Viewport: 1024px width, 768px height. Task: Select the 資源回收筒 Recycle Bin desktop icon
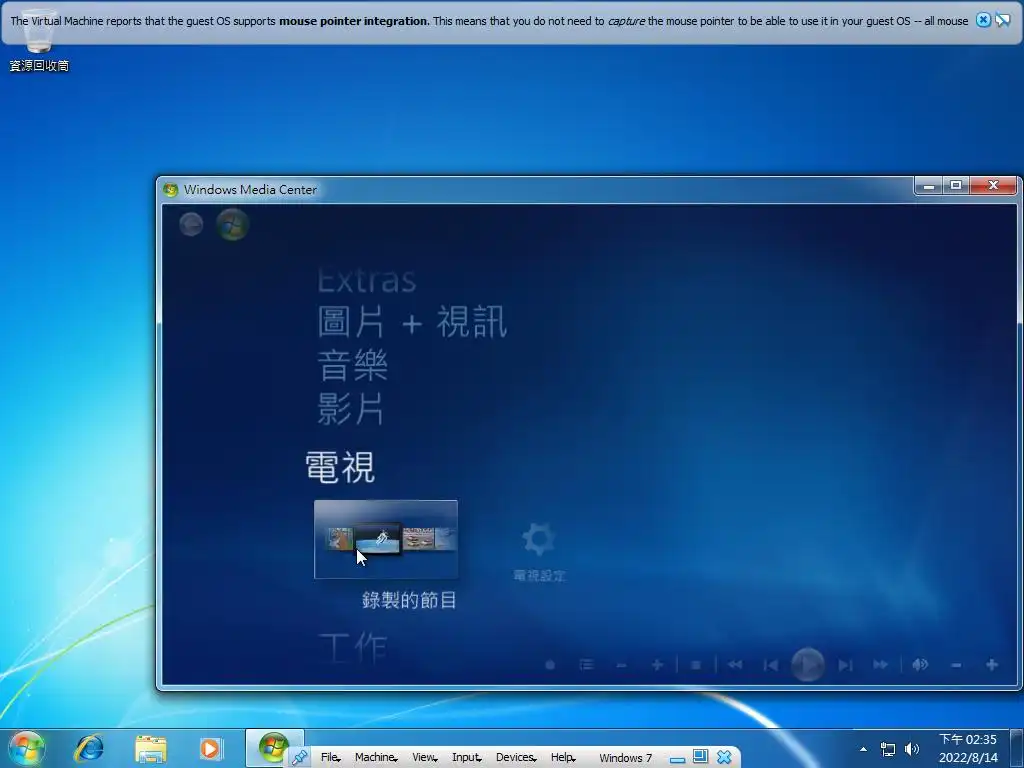pyautogui.click(x=39, y=40)
